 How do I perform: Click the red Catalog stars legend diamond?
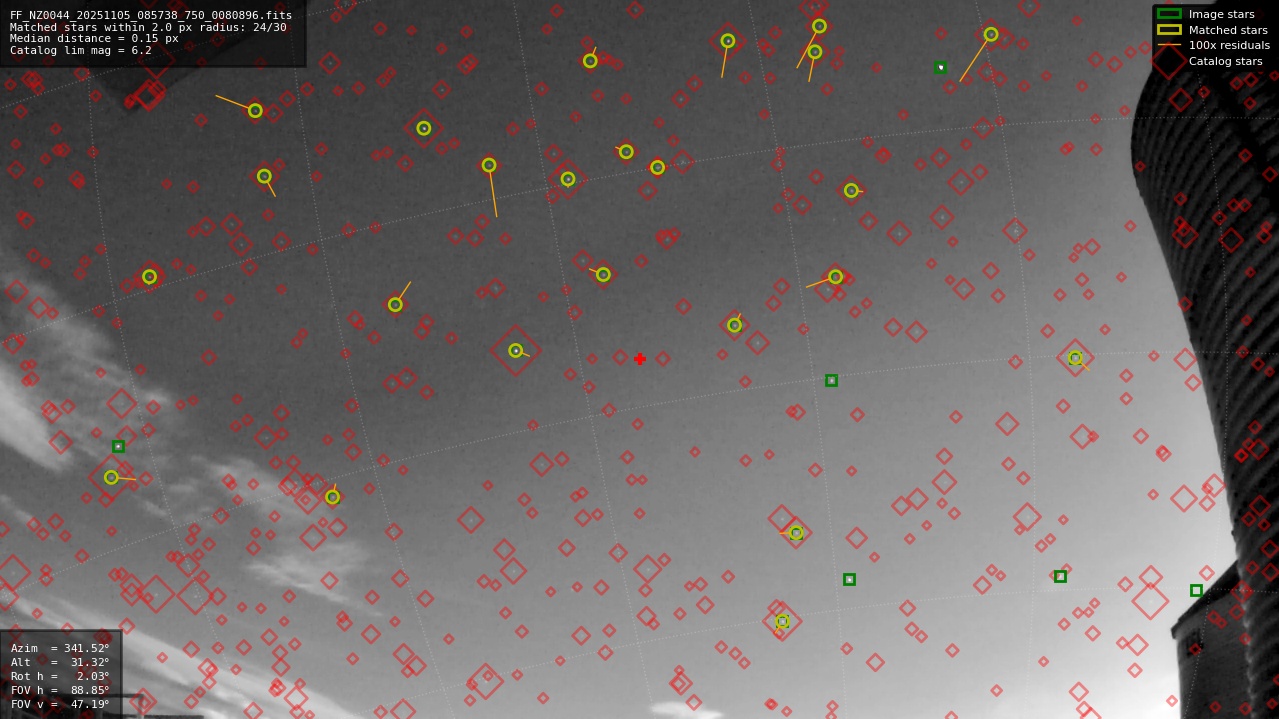tap(1169, 61)
